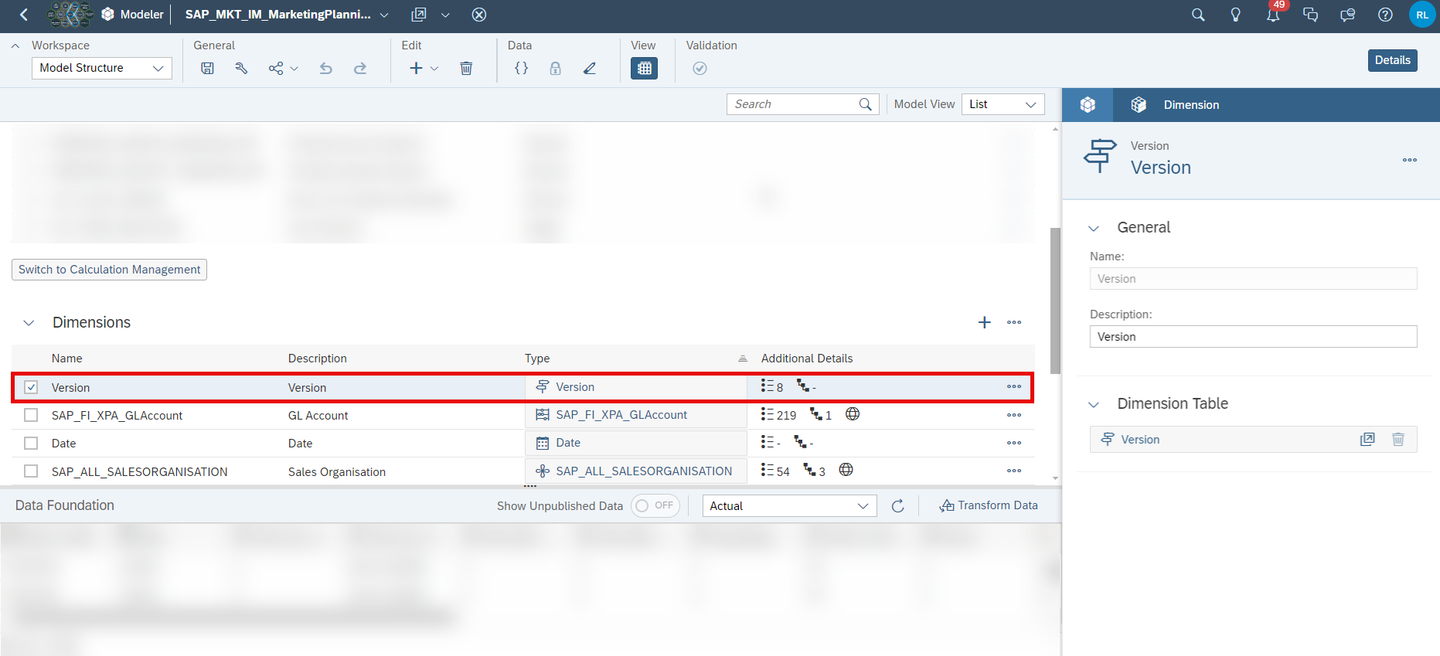Check the Date row checkbox

[31, 443]
